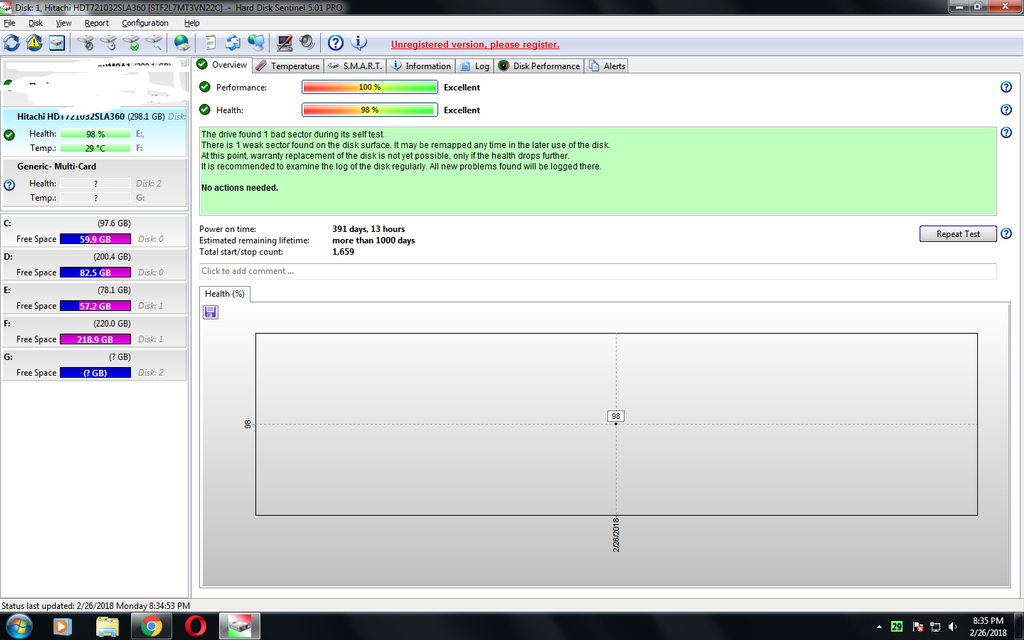Click the No actions needed. text
1024x640 pixels.
(240, 187)
